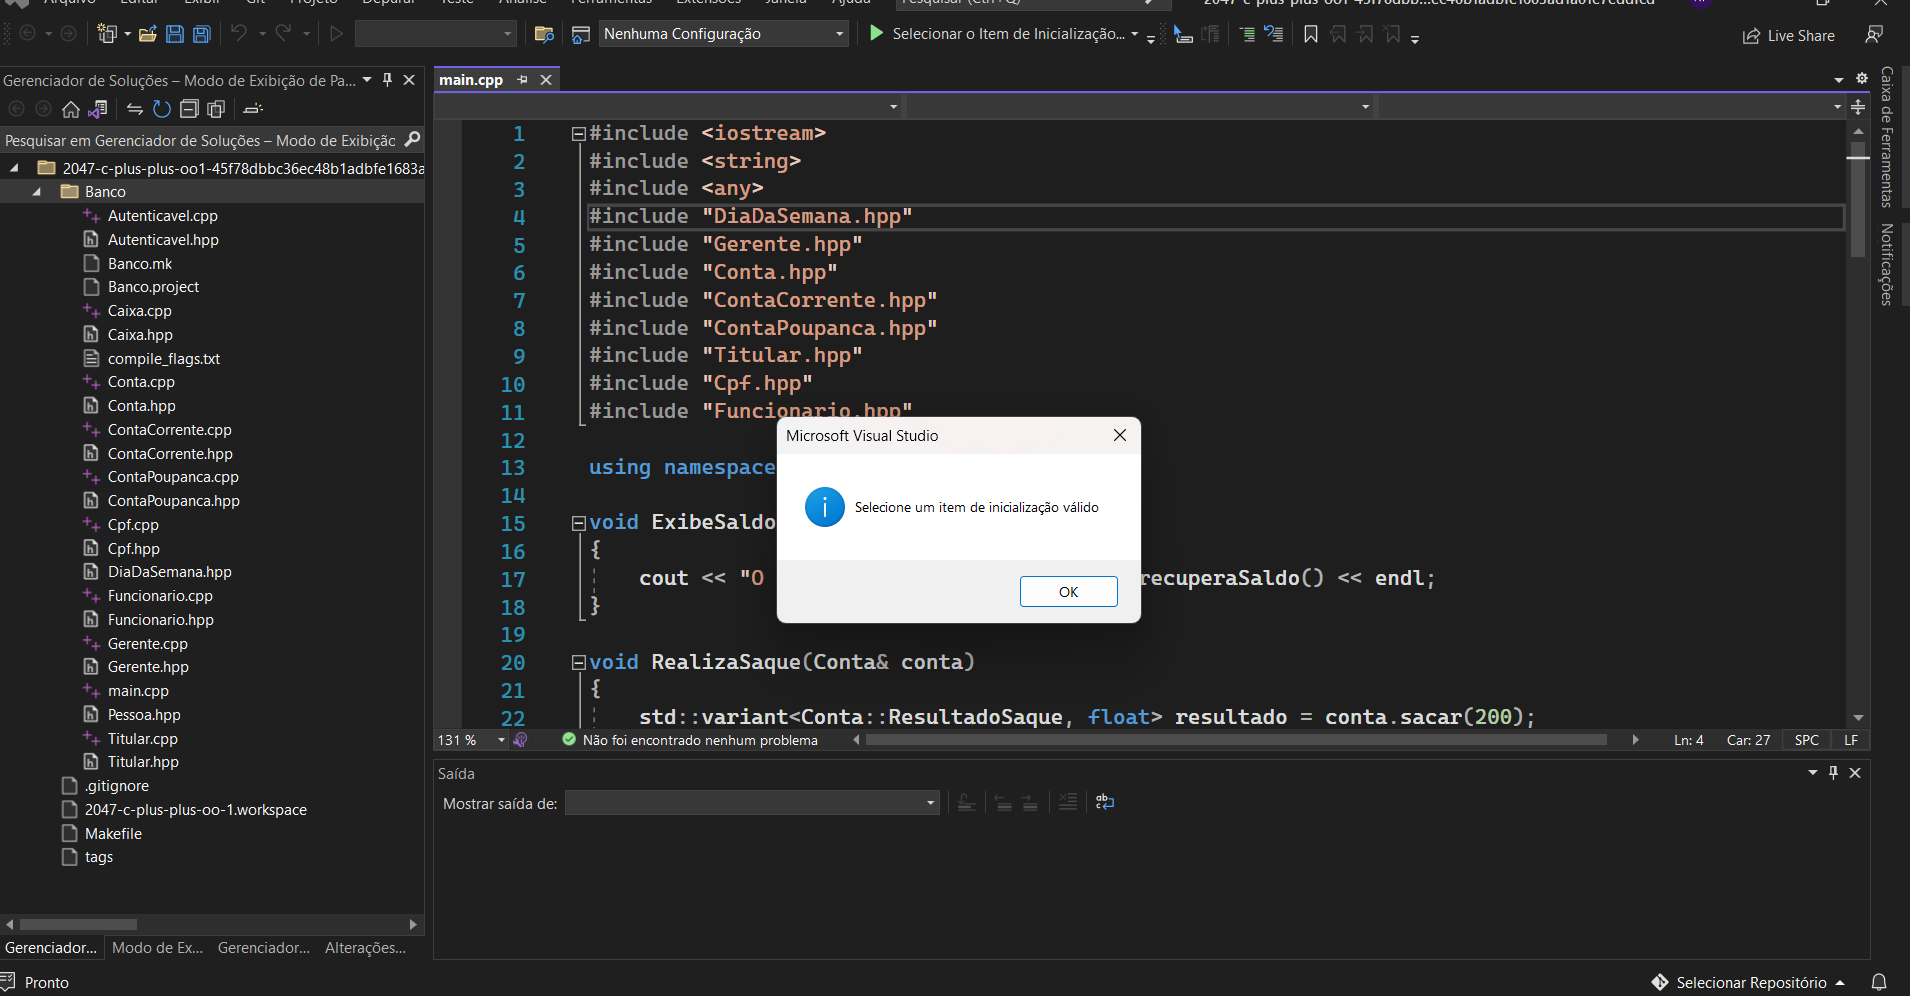1910x996 pixels.
Task: Select ContaCorrente.hpp in the file tree
Action: tap(170, 454)
